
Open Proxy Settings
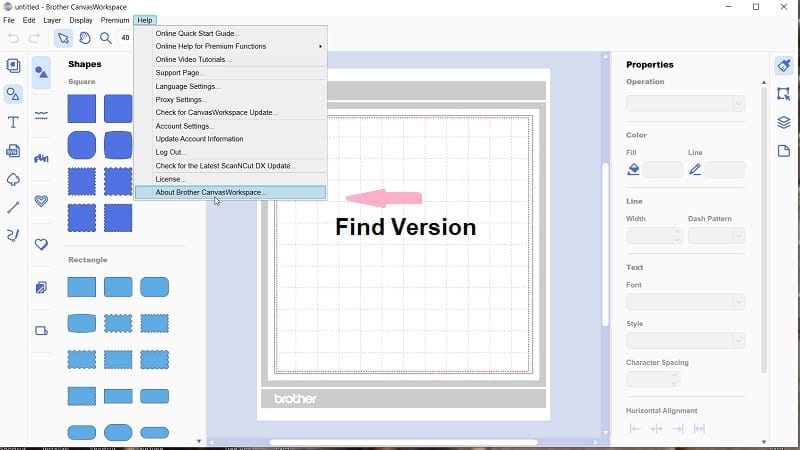coord(231,99)
